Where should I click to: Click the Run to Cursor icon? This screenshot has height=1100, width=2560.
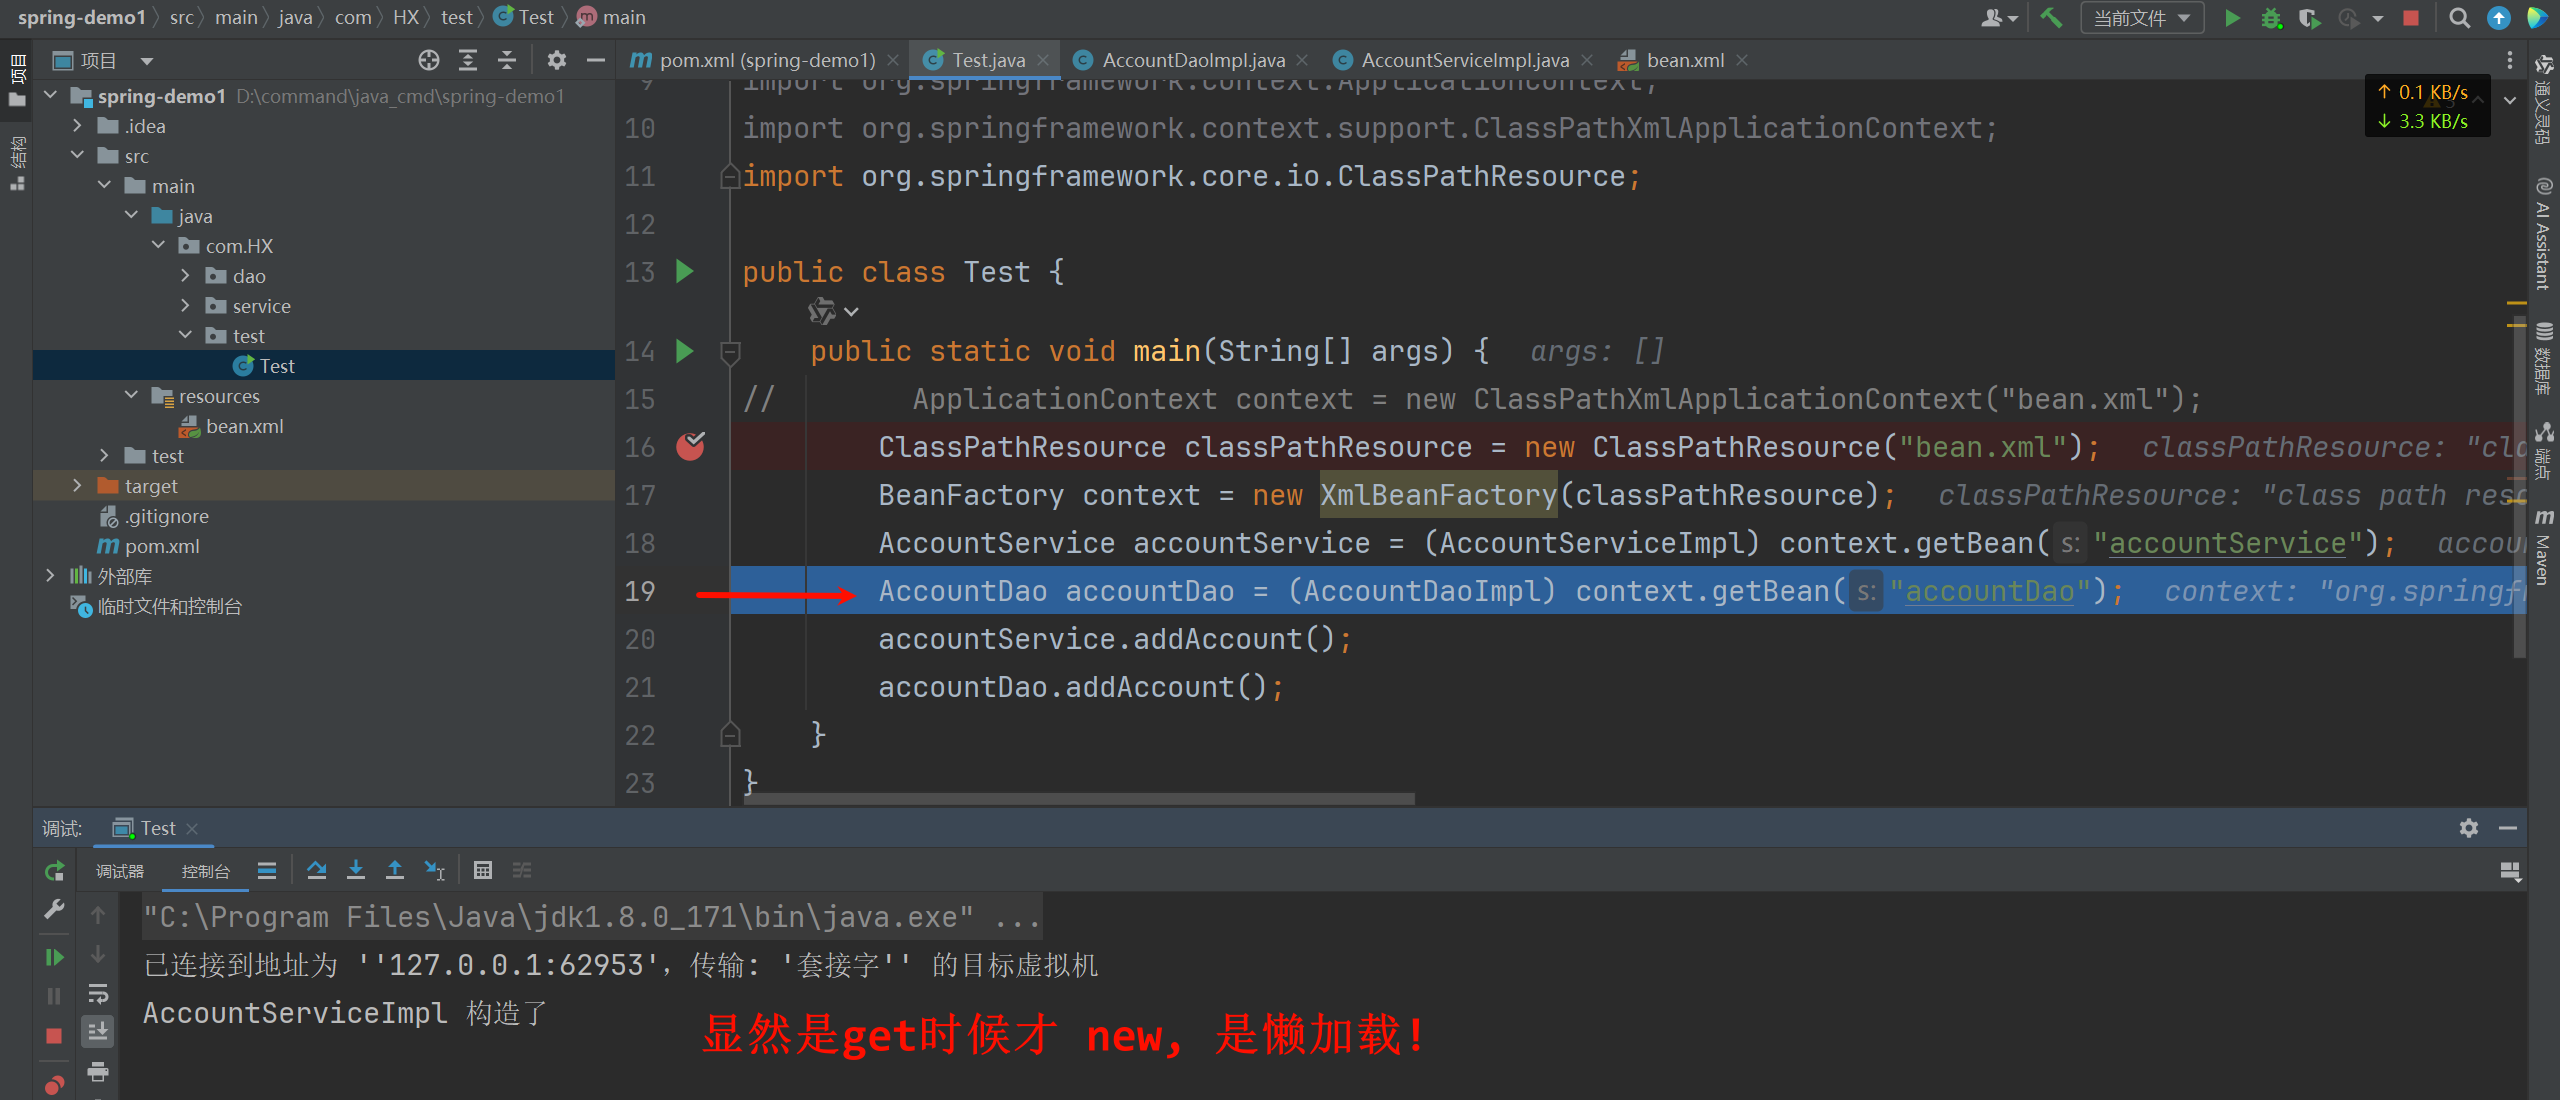coord(434,870)
